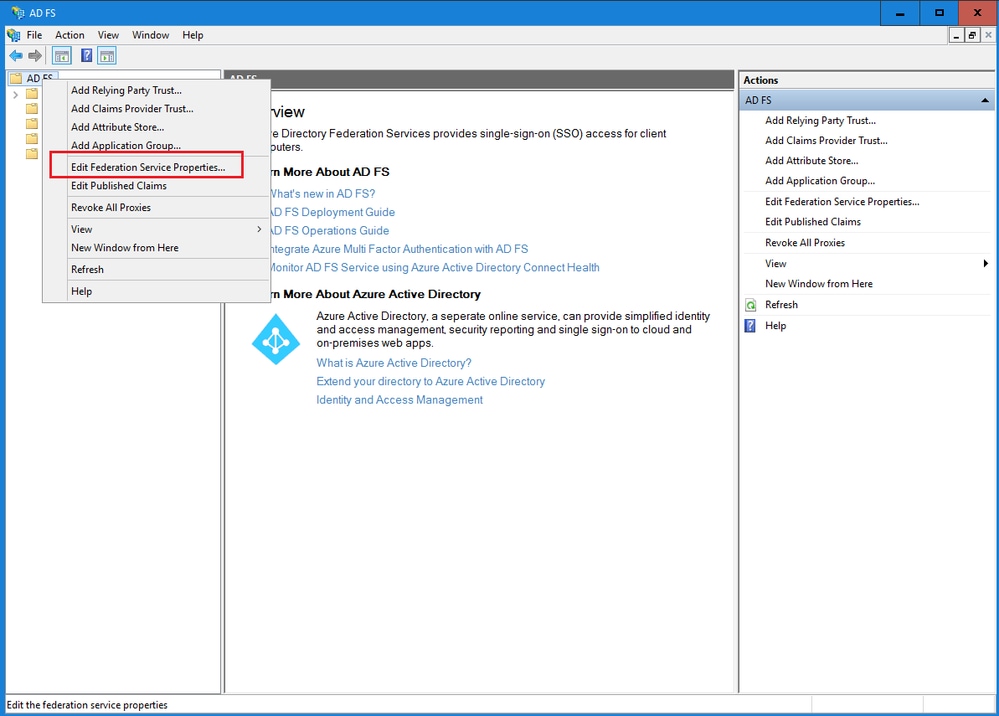Open the Action menu

(69, 35)
